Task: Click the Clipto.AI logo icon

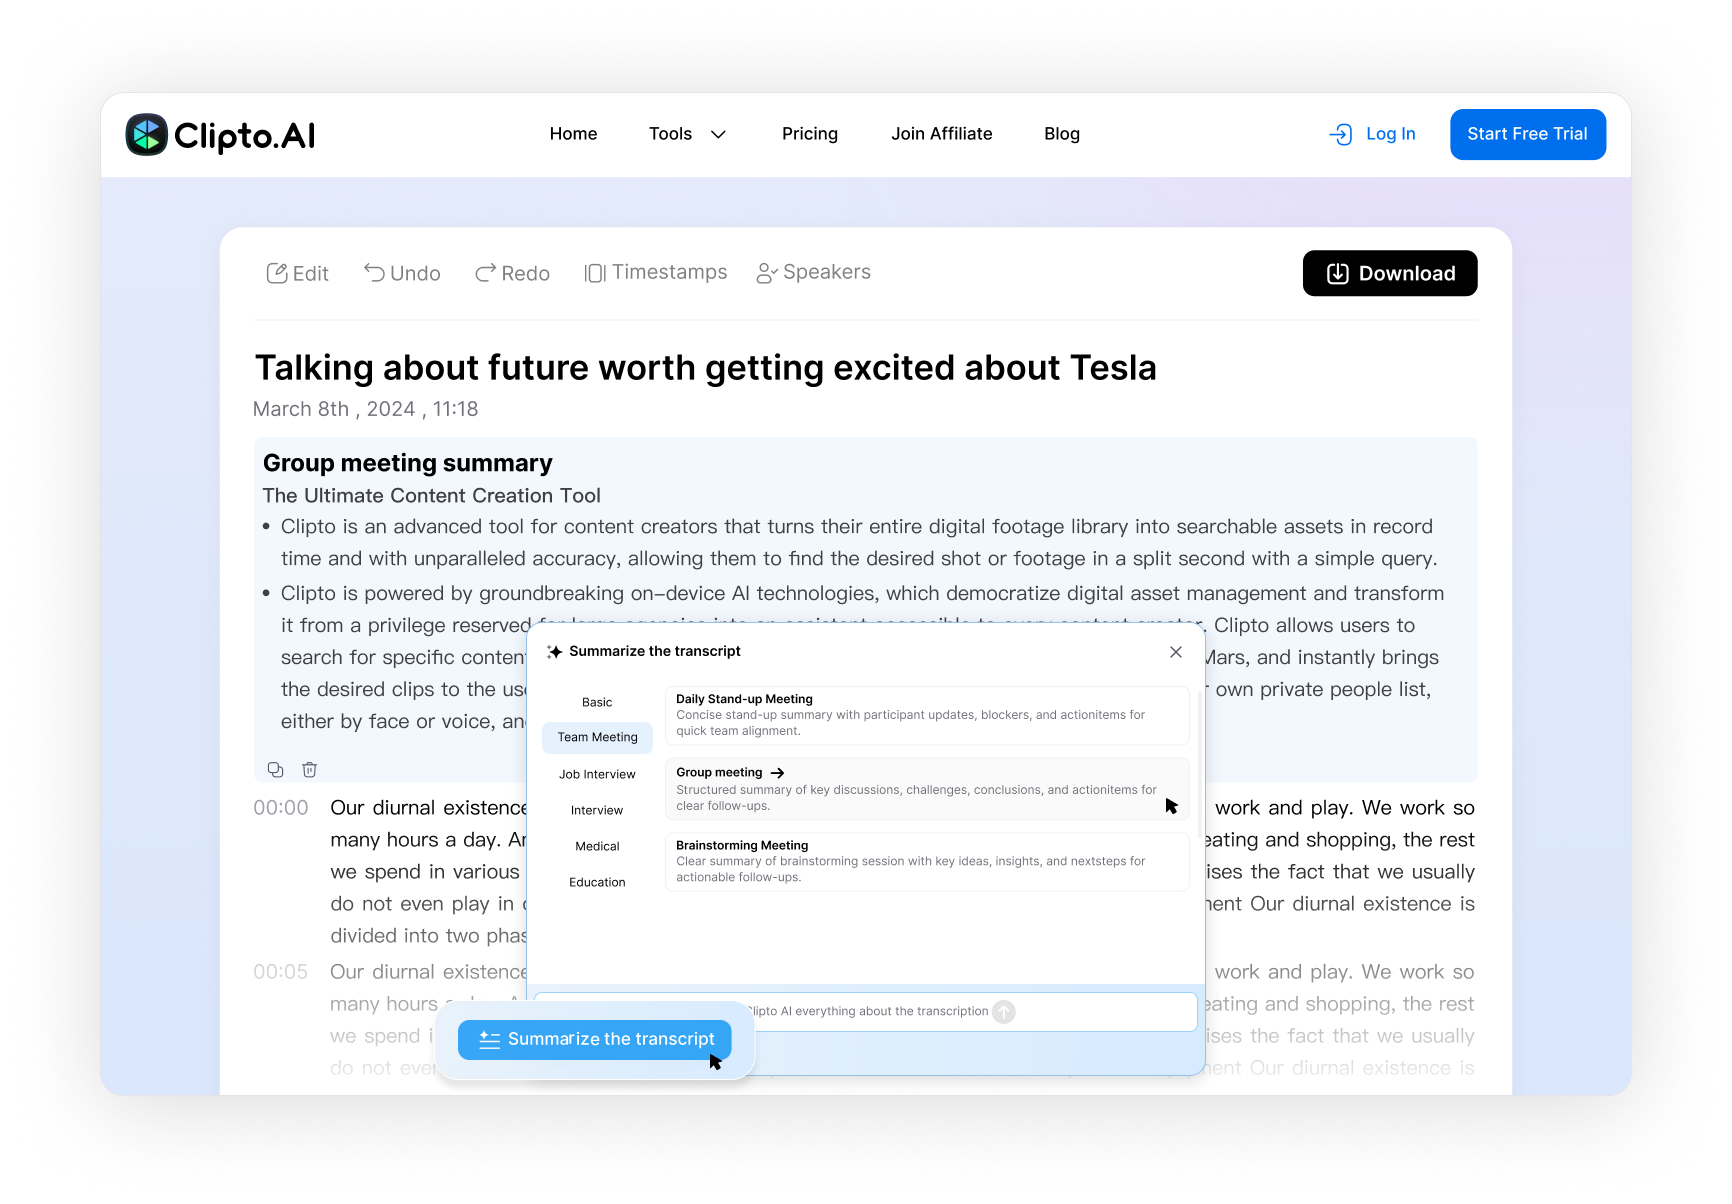Action: pos(147,135)
